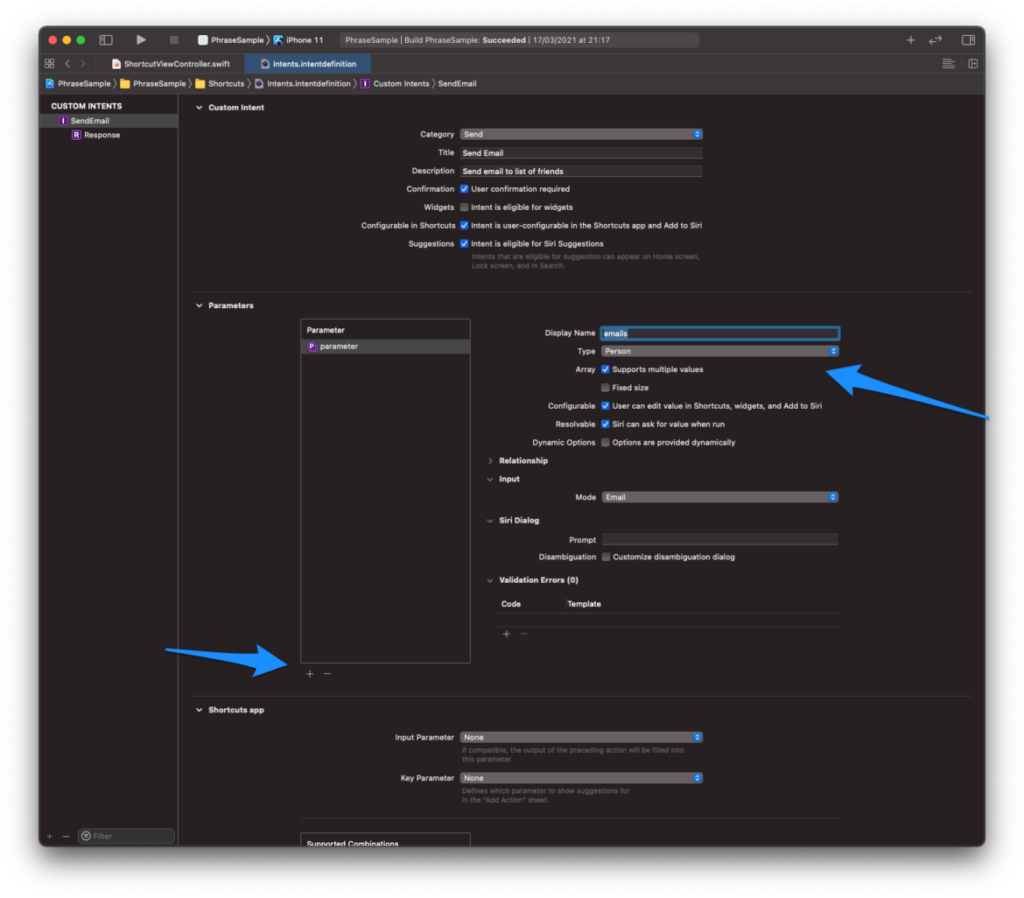Image resolution: width=1024 pixels, height=898 pixels.
Task: Click the Siri Dialog Prompt field
Action: [720, 539]
